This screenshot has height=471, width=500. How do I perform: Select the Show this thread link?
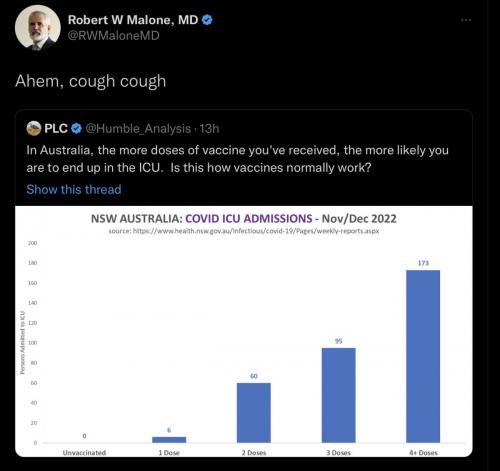coord(74,189)
